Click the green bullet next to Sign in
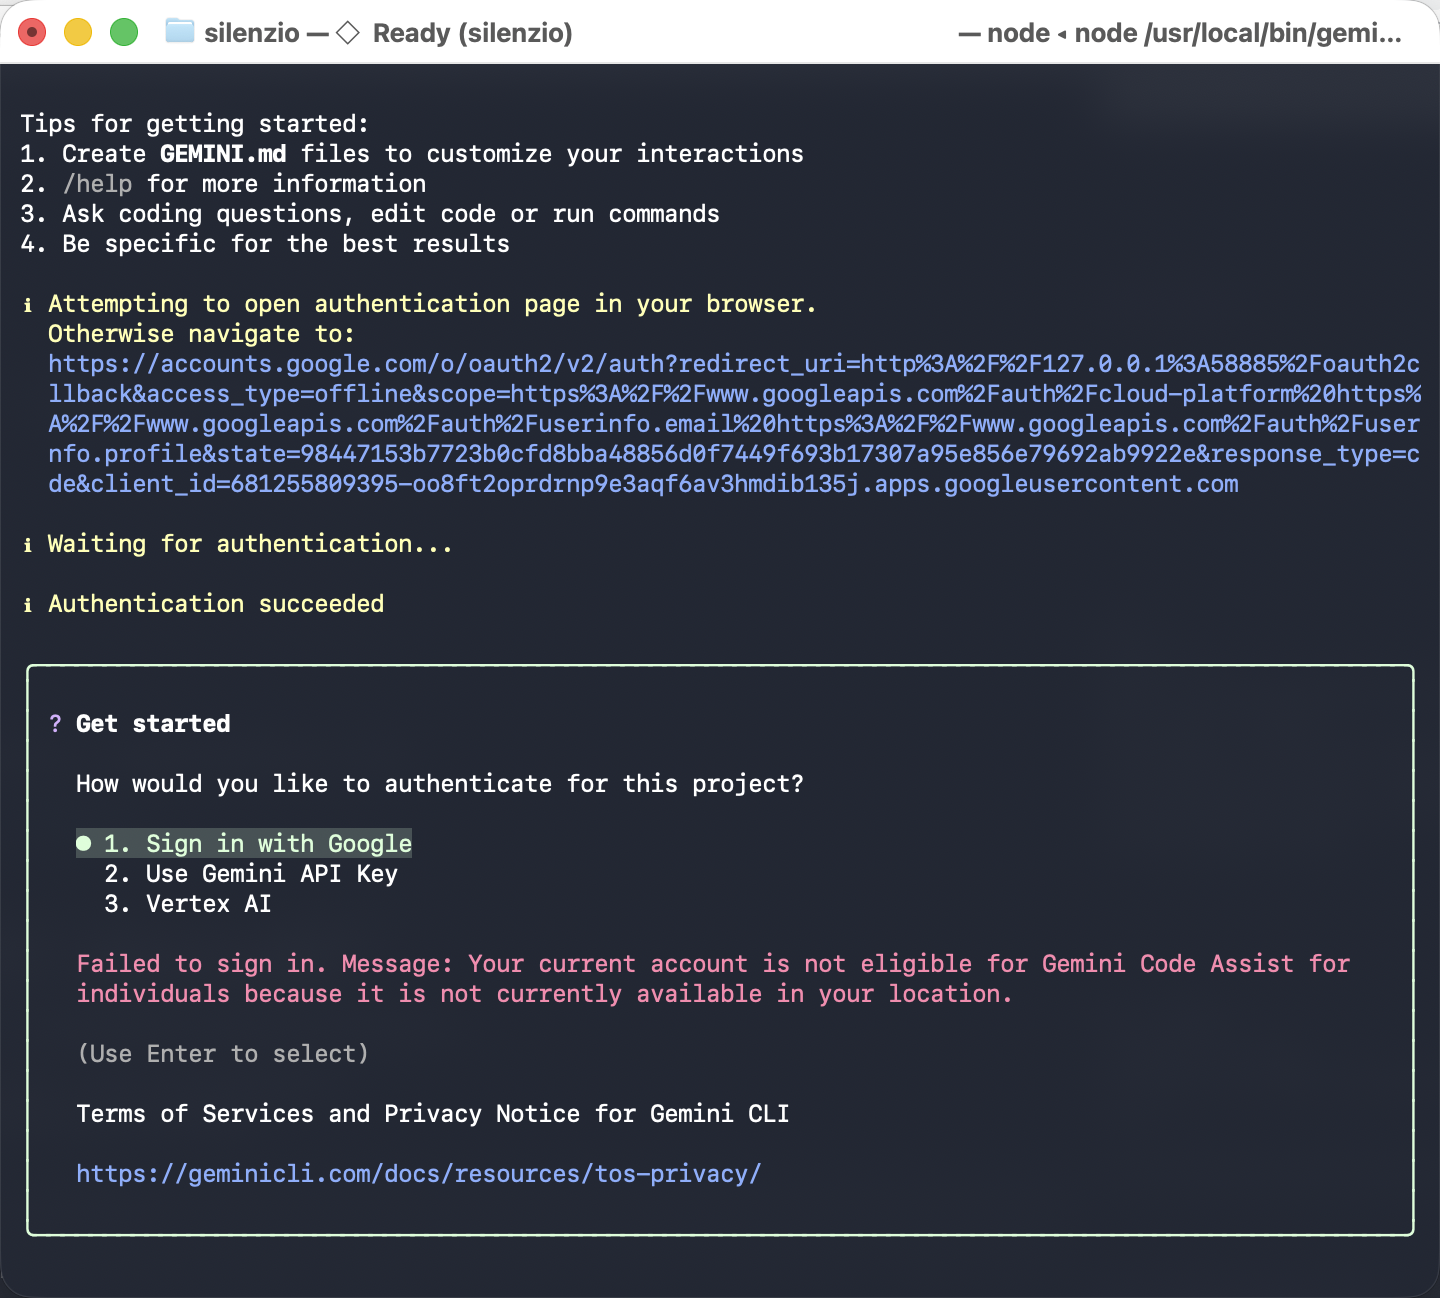Image resolution: width=1440 pixels, height=1298 pixels. [84, 844]
